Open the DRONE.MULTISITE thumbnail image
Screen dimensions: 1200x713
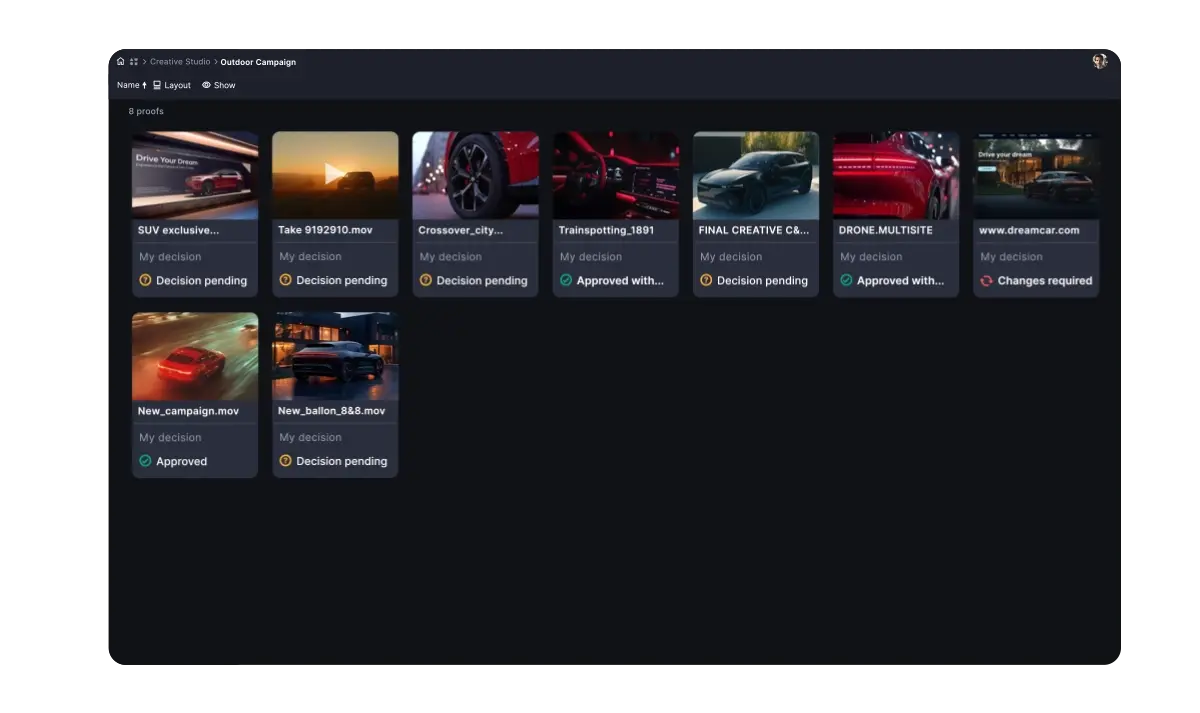(896, 175)
